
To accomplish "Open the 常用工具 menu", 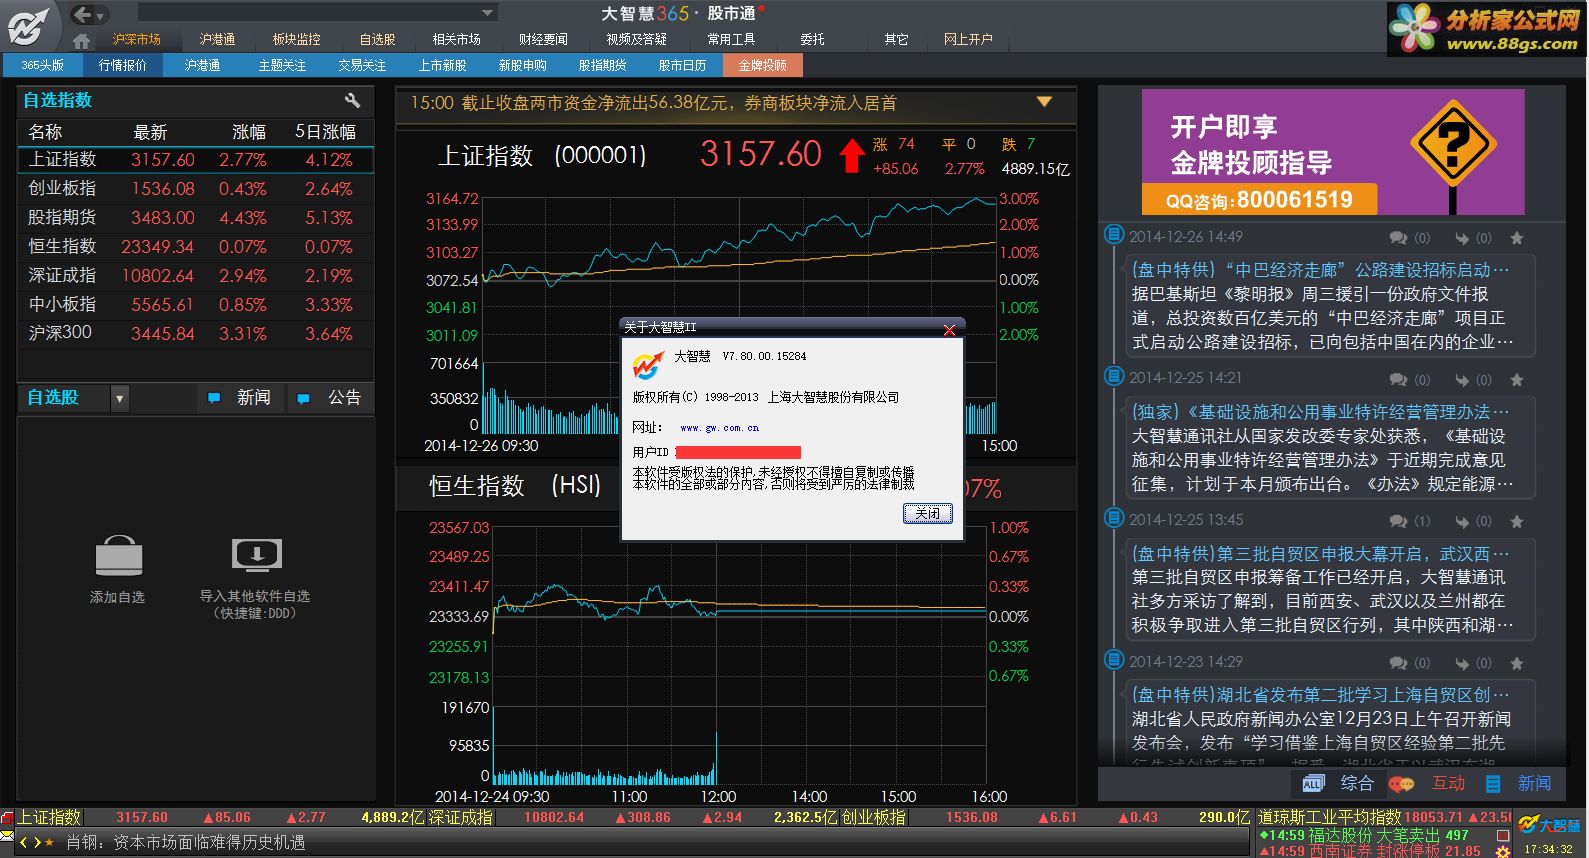I will [731, 39].
